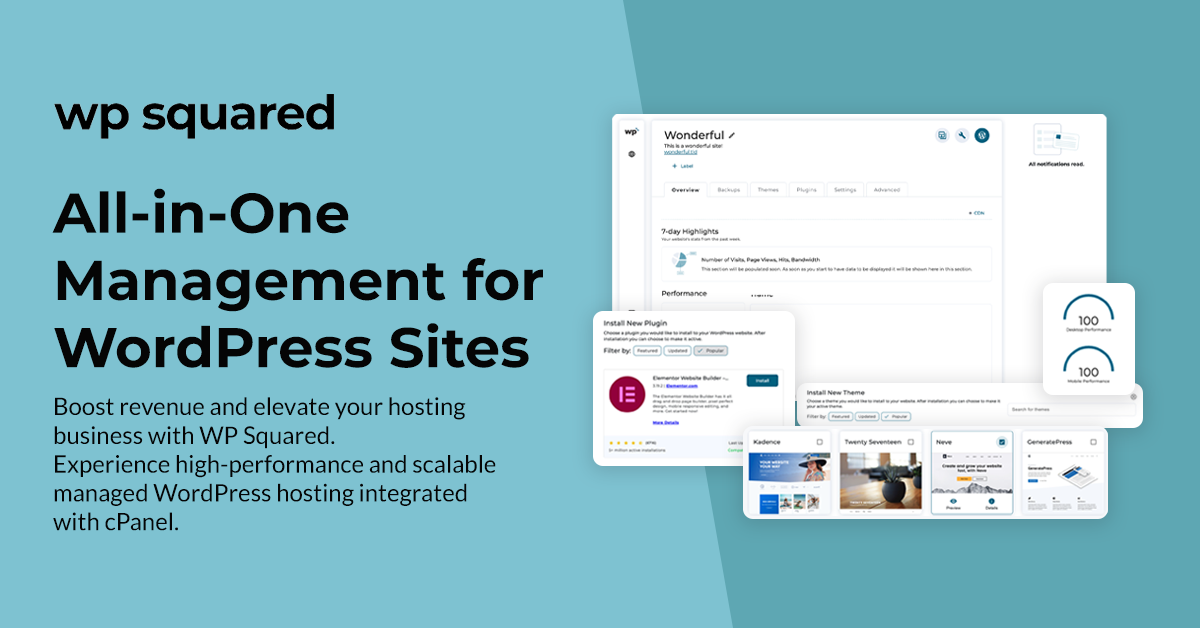Image resolution: width=1200 pixels, height=628 pixels.
Task: Click the wrench tools icon
Action: tap(962, 135)
